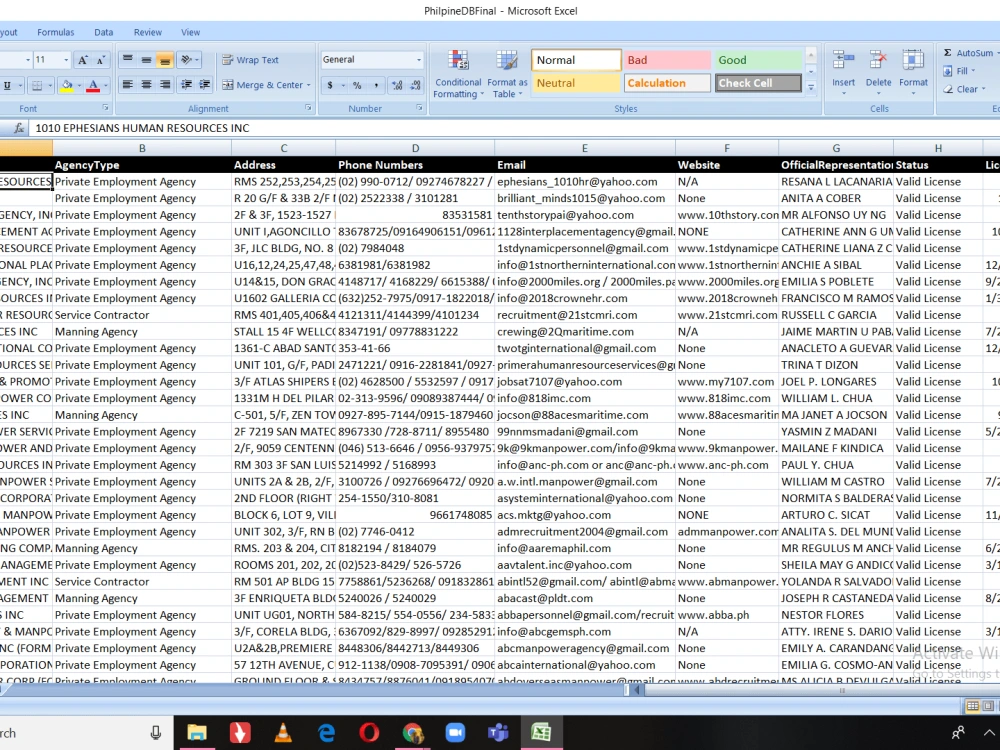Open the View ribbon tab
Viewport: 1000px width, 750px height.
190,32
